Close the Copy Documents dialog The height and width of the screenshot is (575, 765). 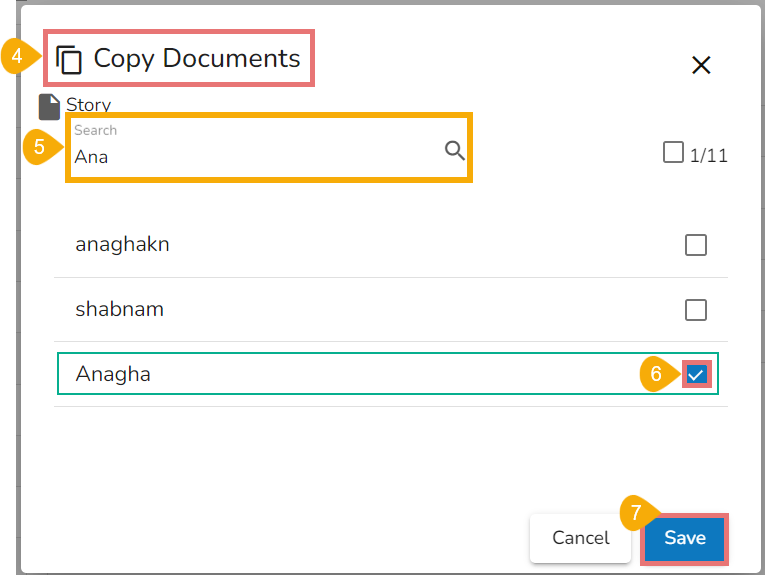pyautogui.click(x=701, y=65)
